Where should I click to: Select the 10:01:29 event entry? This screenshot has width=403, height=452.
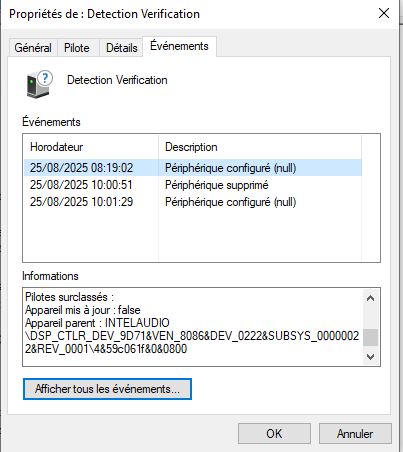click(193, 202)
